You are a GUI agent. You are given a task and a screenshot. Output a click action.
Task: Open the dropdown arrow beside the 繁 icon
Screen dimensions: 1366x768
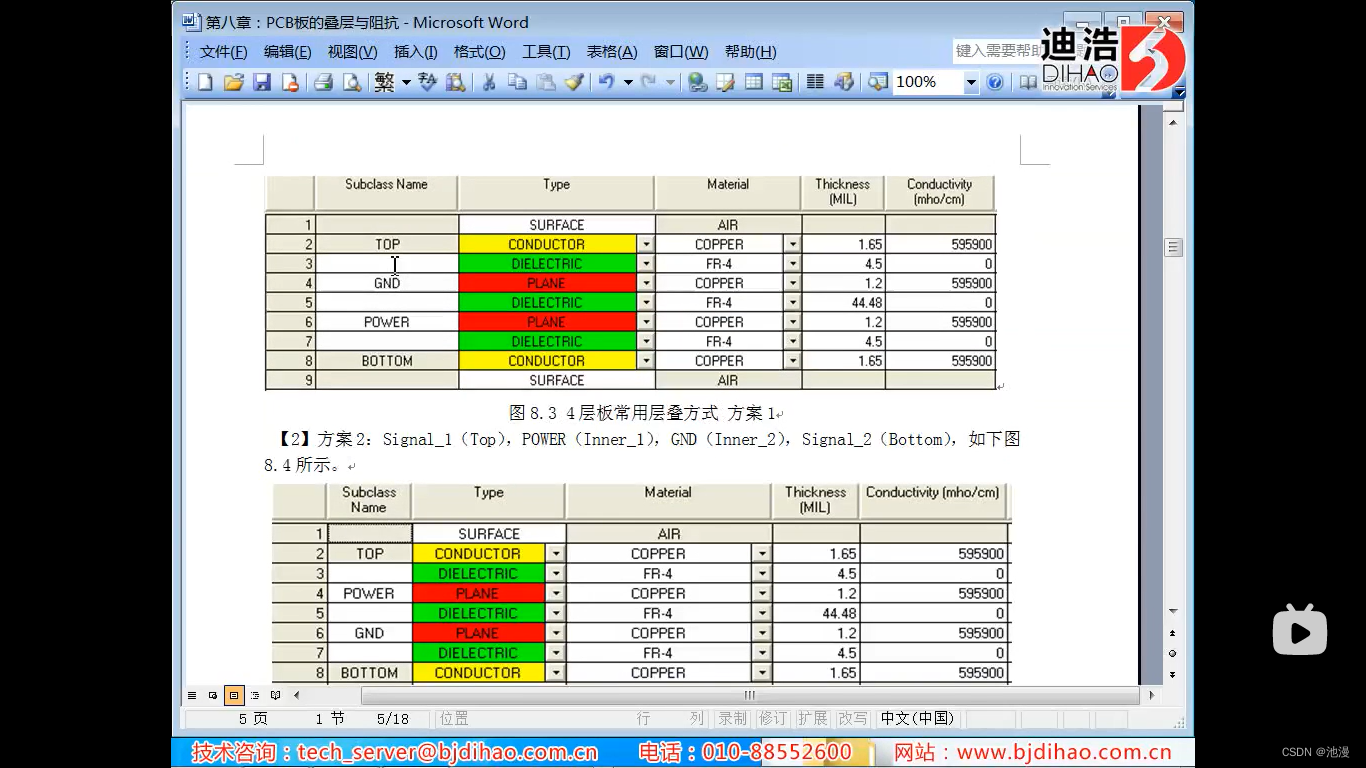tap(406, 82)
